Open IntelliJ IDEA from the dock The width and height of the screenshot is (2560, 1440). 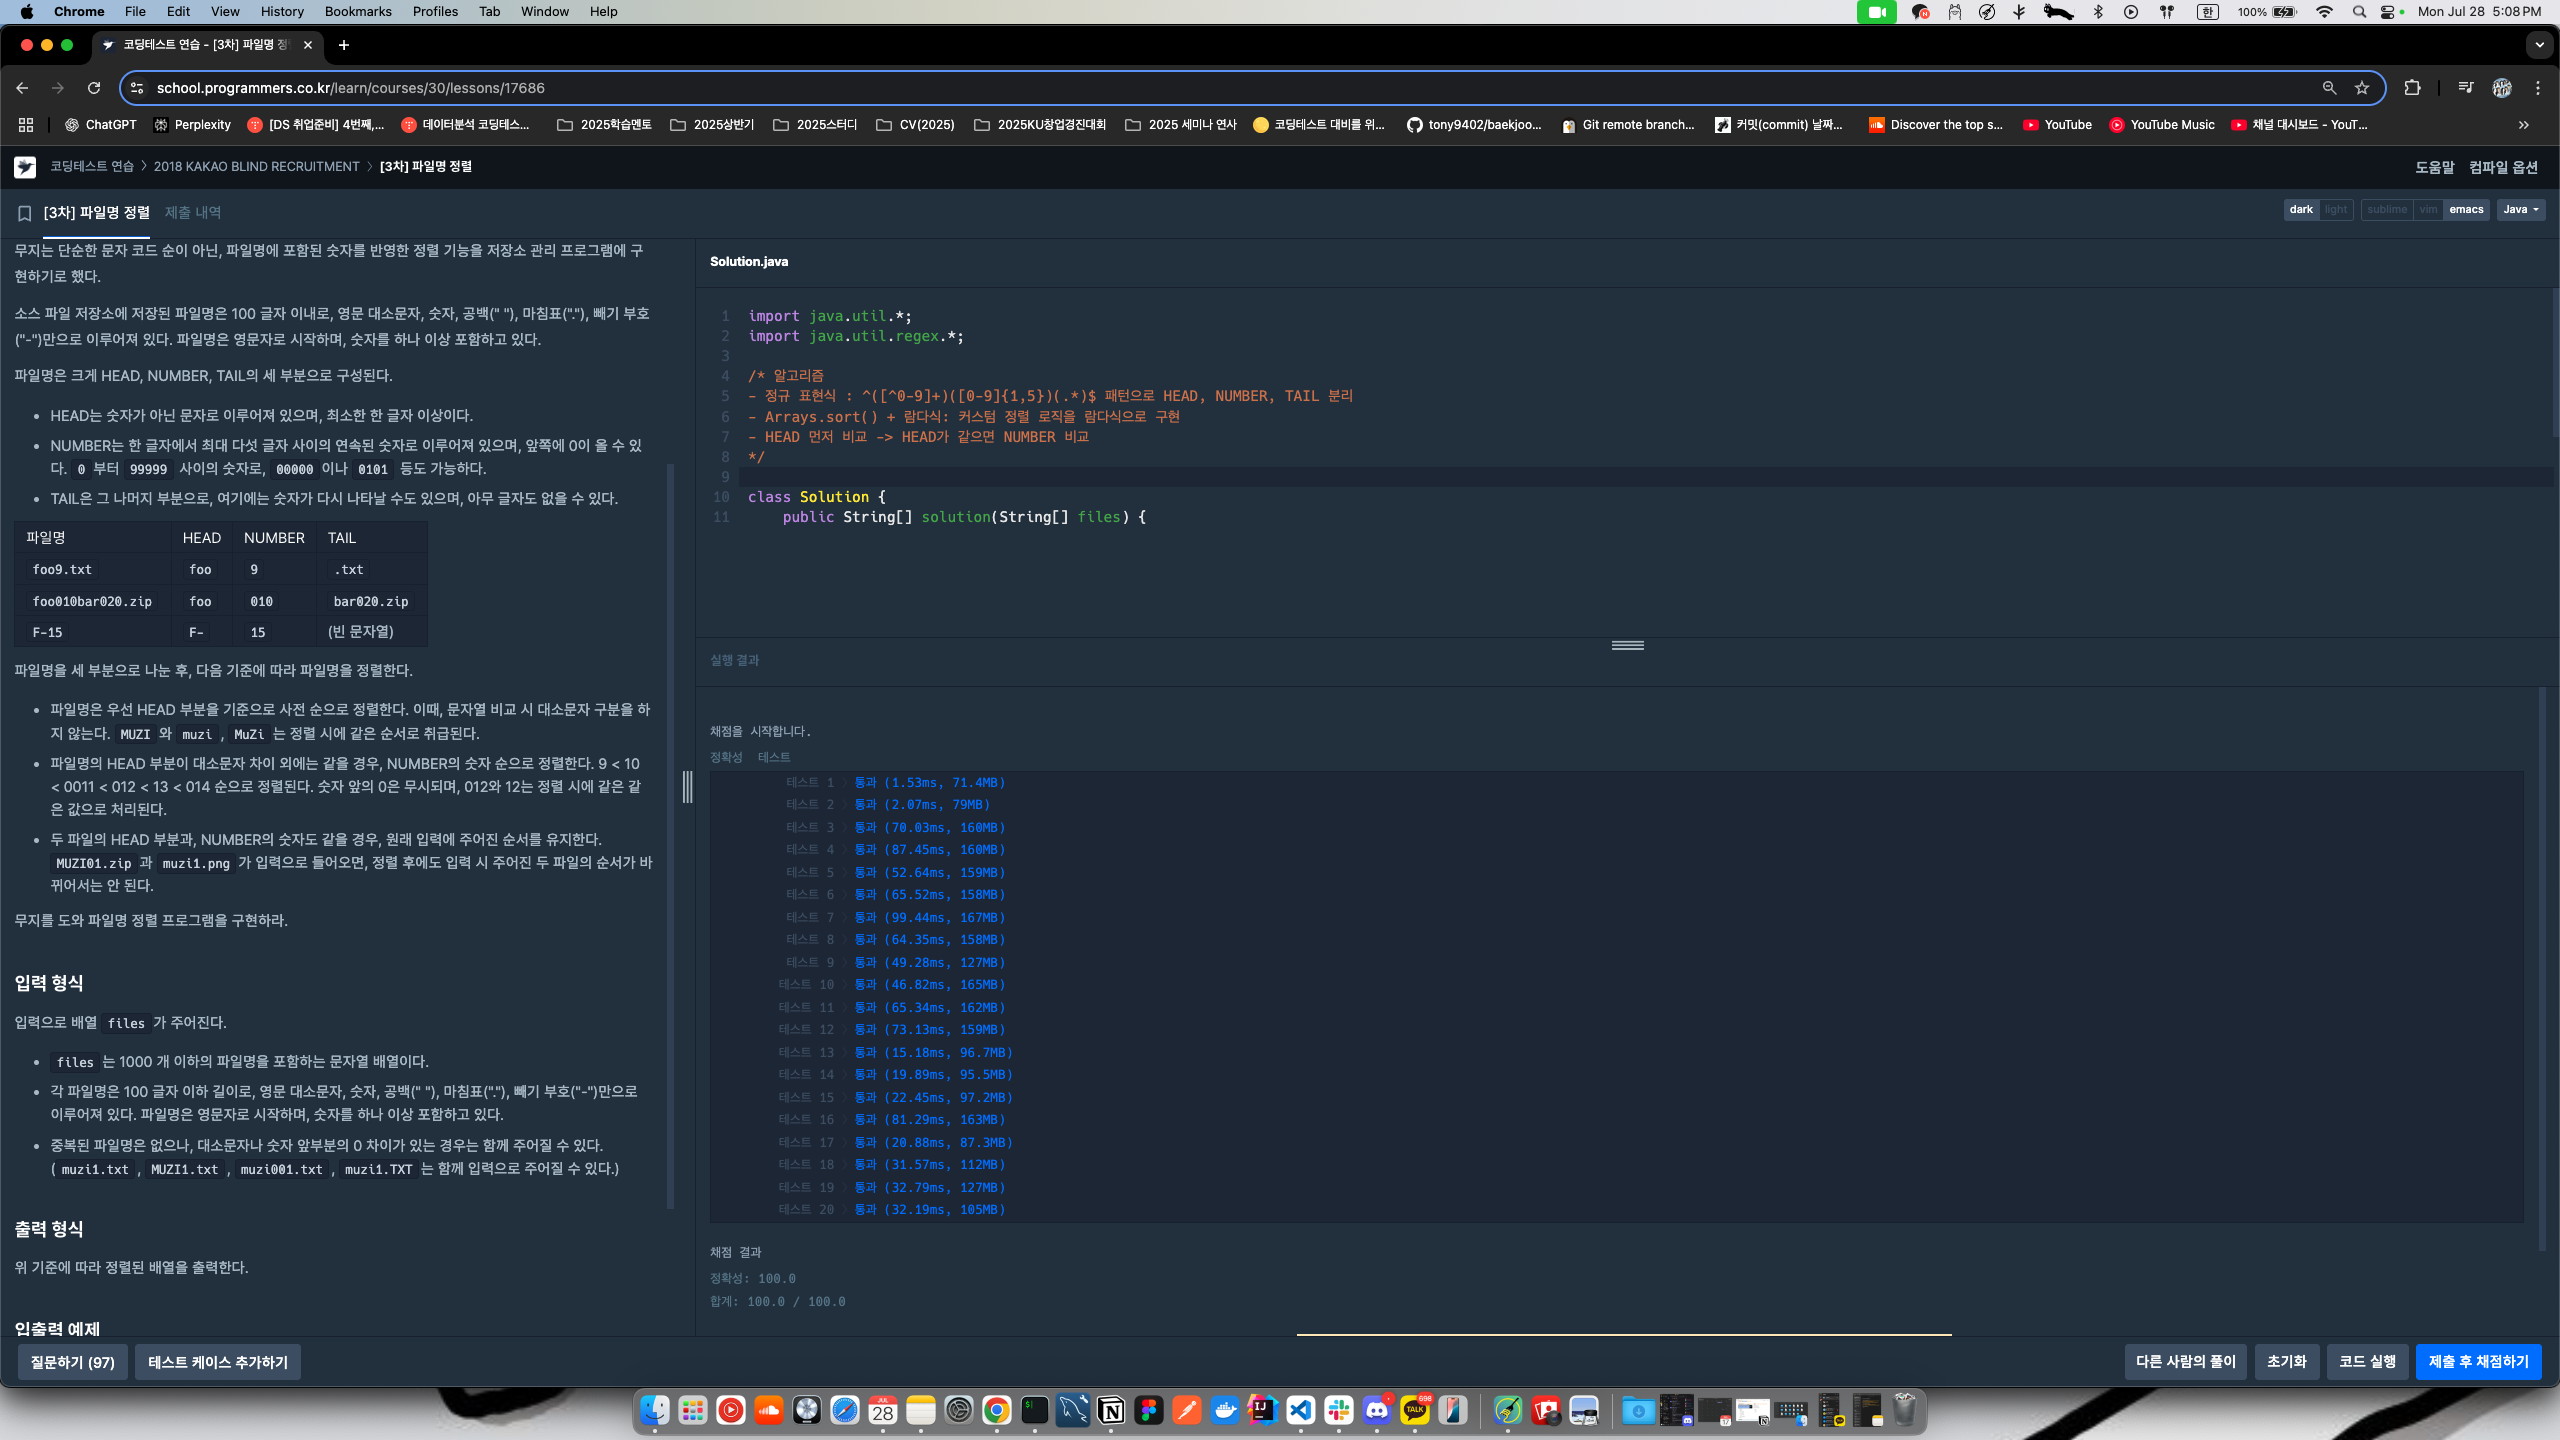point(1263,1411)
